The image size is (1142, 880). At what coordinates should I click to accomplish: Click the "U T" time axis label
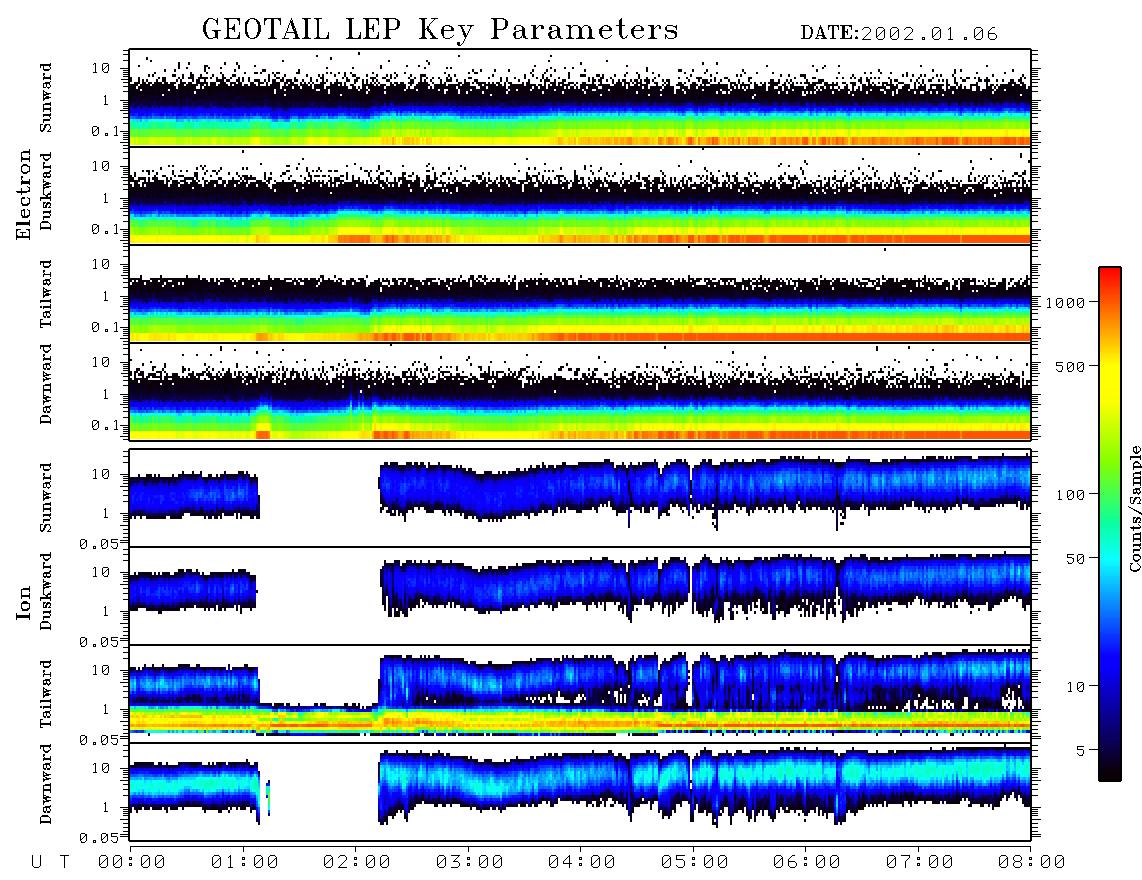click(50, 862)
